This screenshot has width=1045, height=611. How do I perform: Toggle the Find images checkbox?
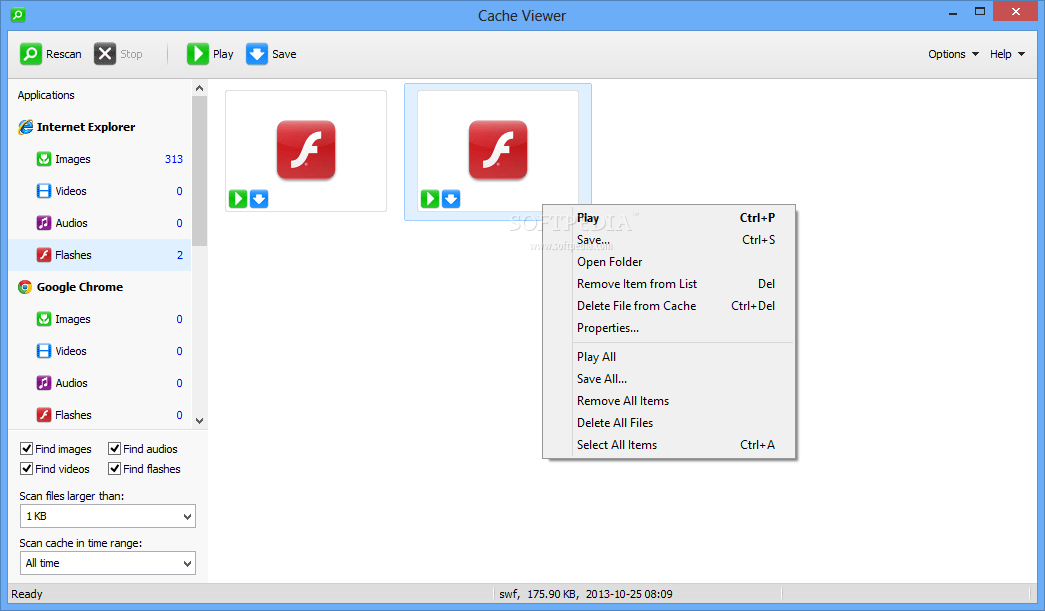coord(27,448)
